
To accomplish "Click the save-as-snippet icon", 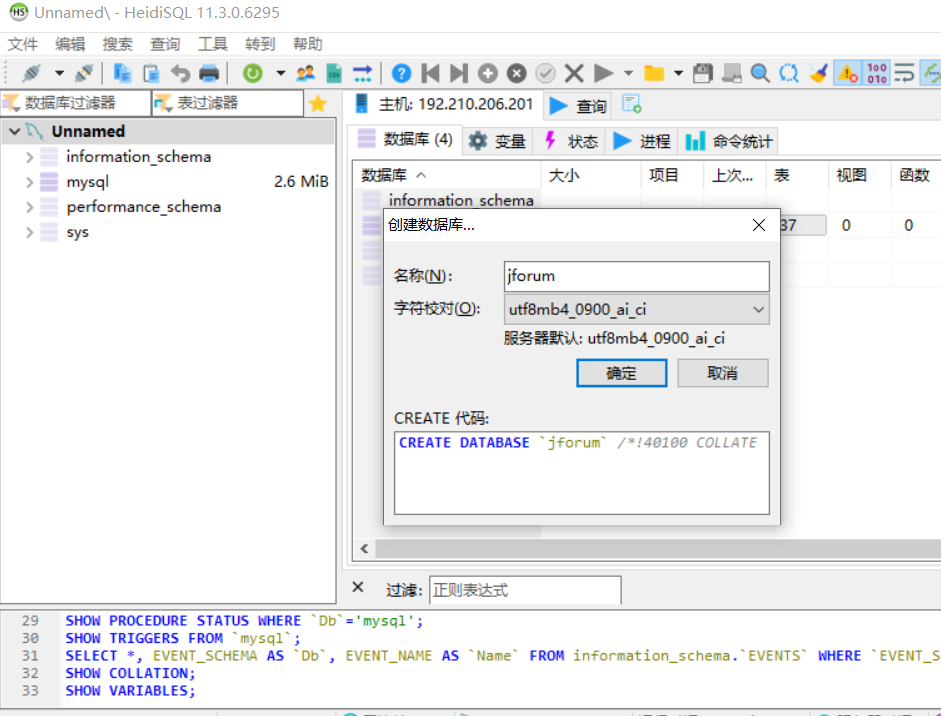I will pos(732,73).
